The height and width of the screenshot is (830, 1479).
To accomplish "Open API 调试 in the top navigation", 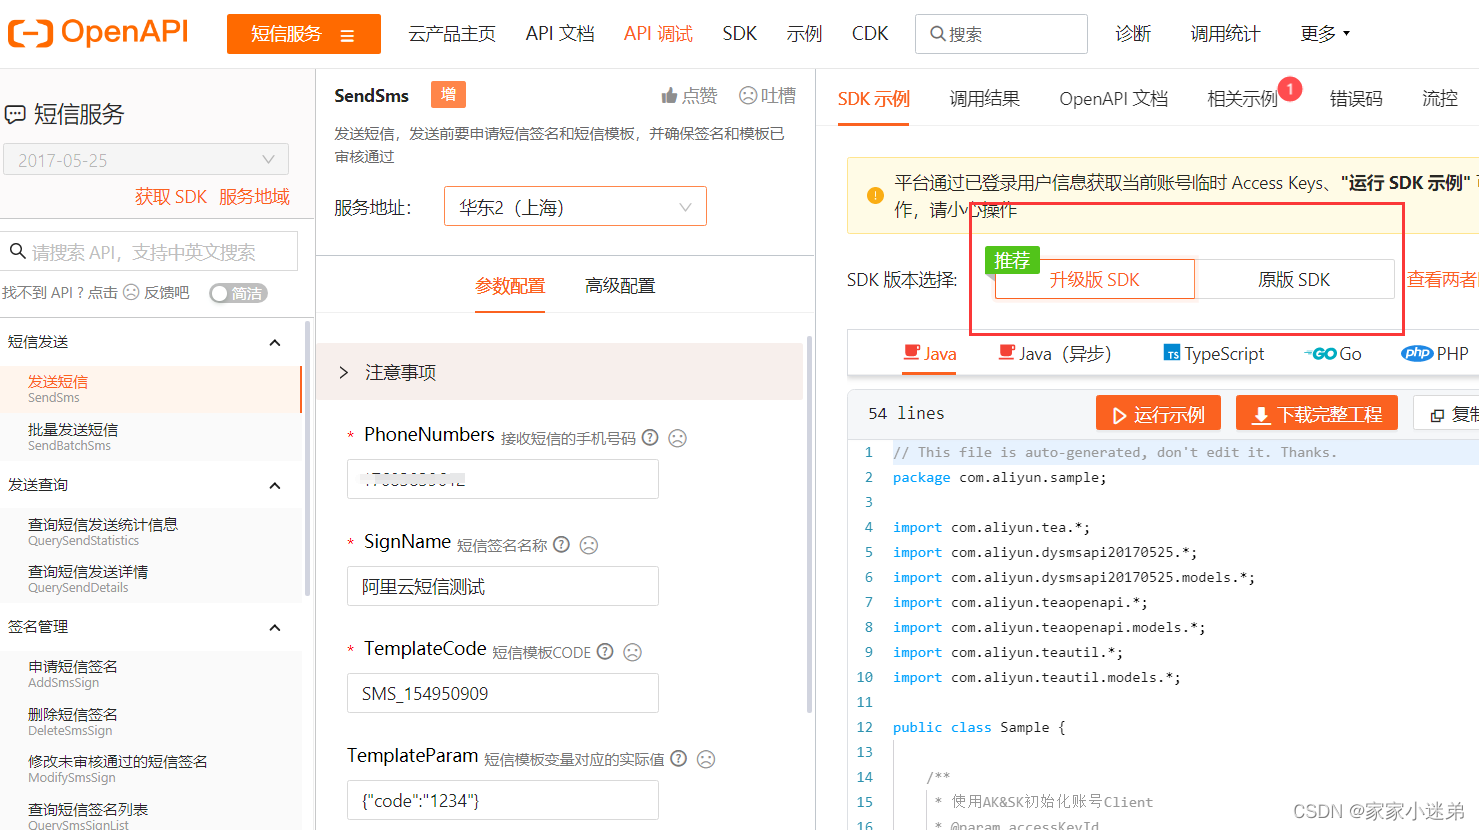I will 658,33.
